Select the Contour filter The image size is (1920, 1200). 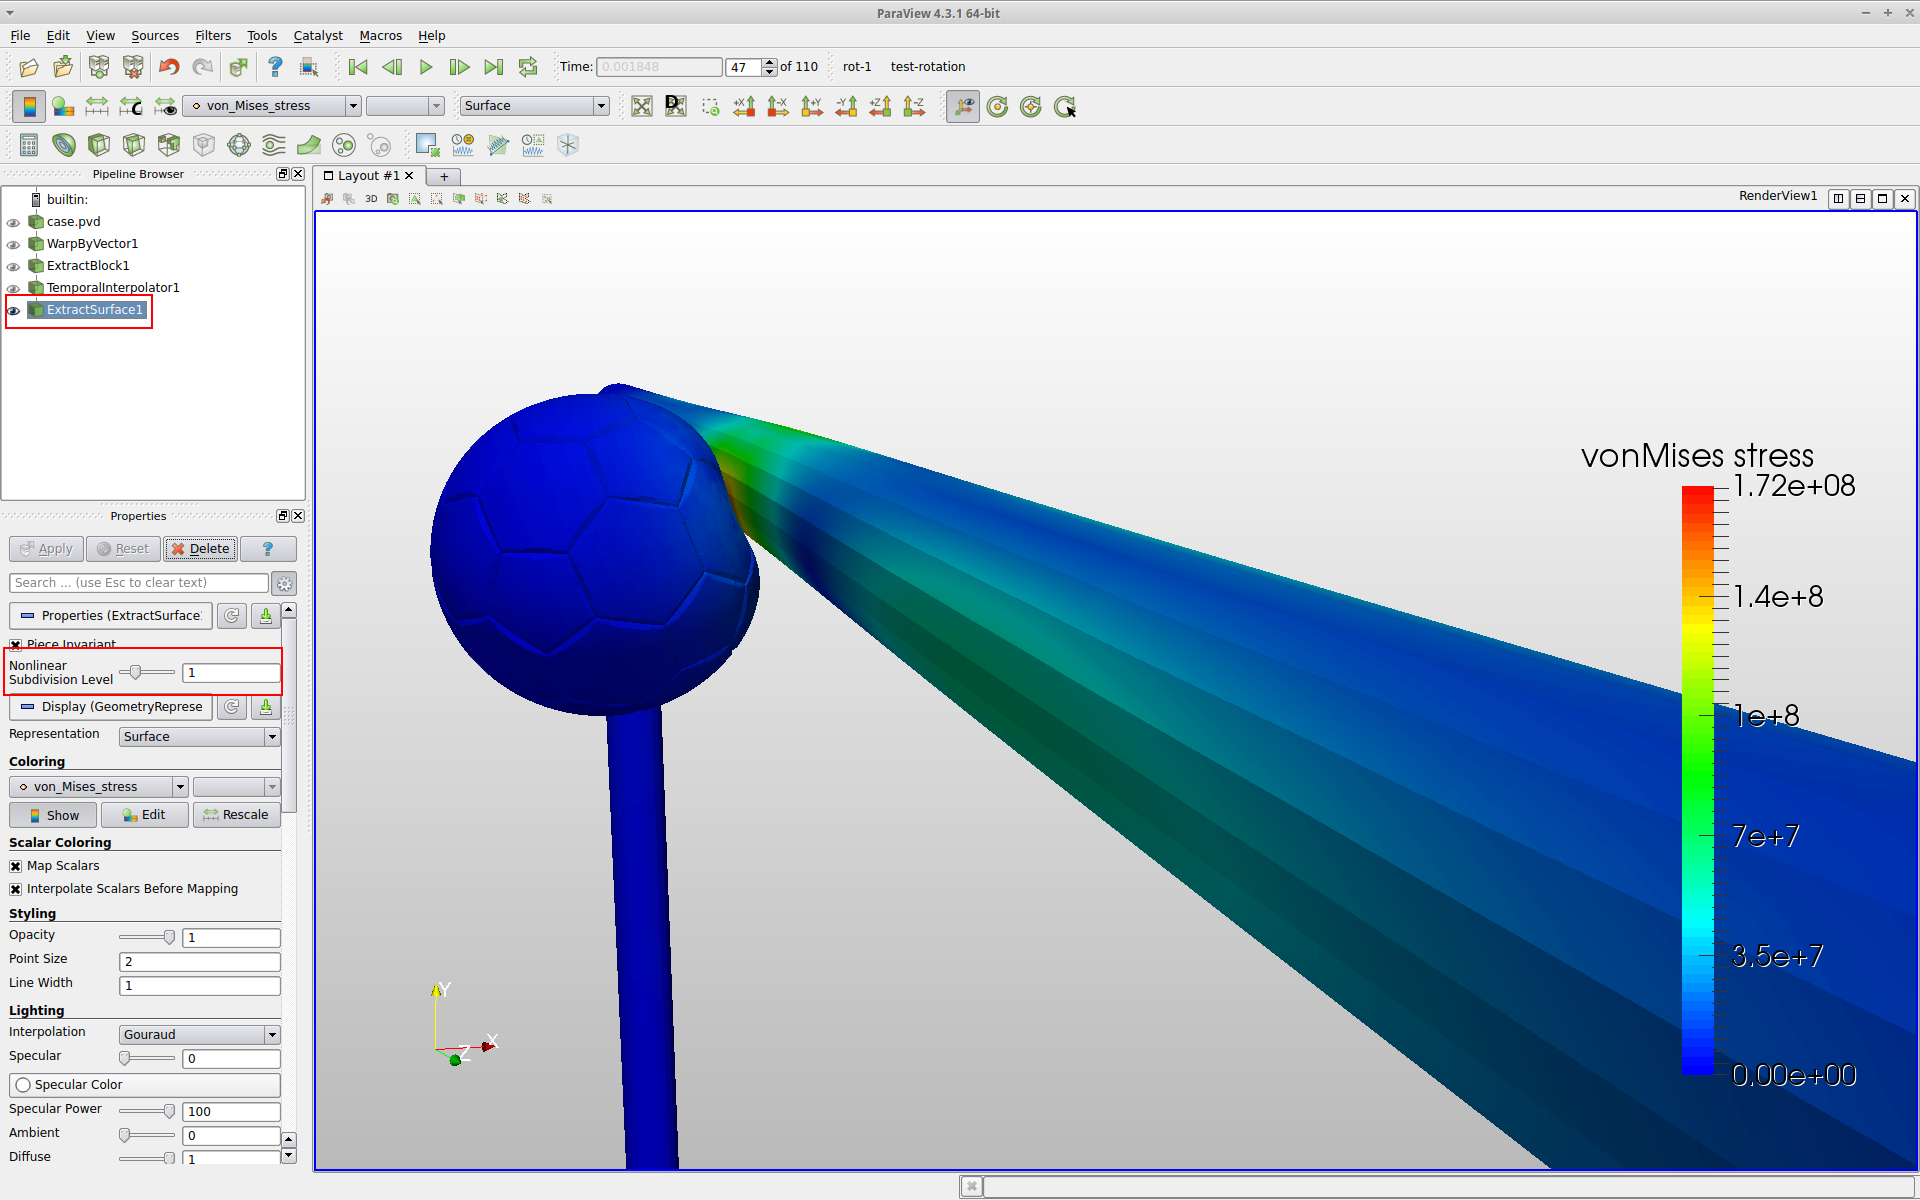(x=65, y=144)
